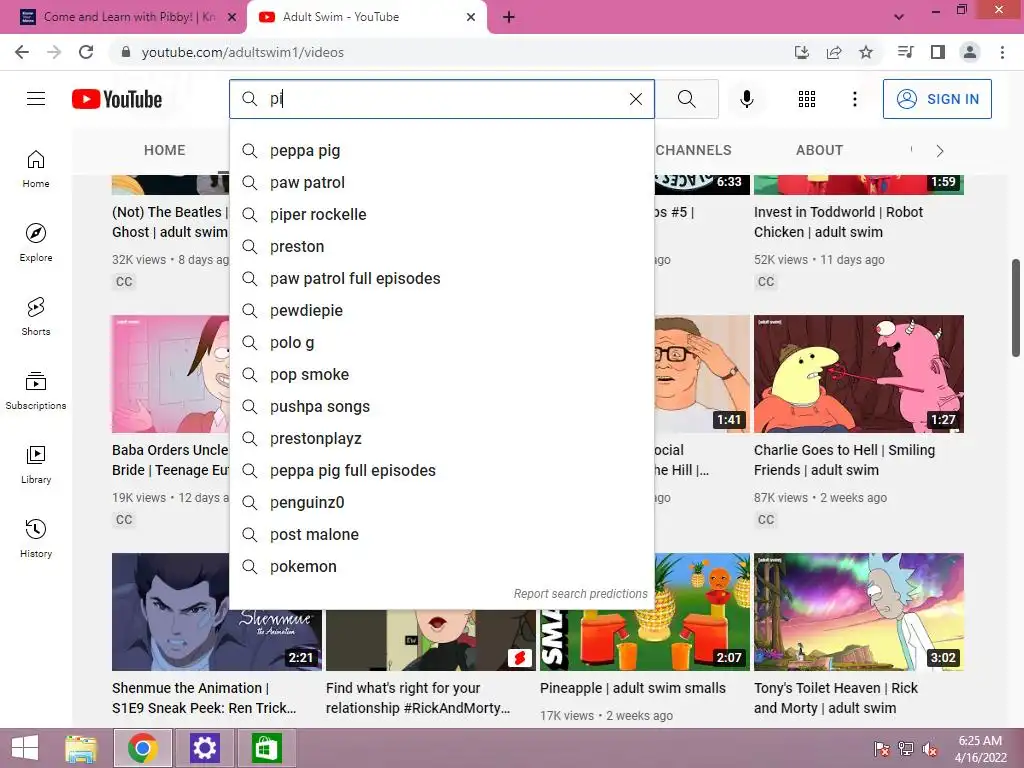Go back with browser back arrow
The height and width of the screenshot is (768, 1024).
pyautogui.click(x=22, y=52)
